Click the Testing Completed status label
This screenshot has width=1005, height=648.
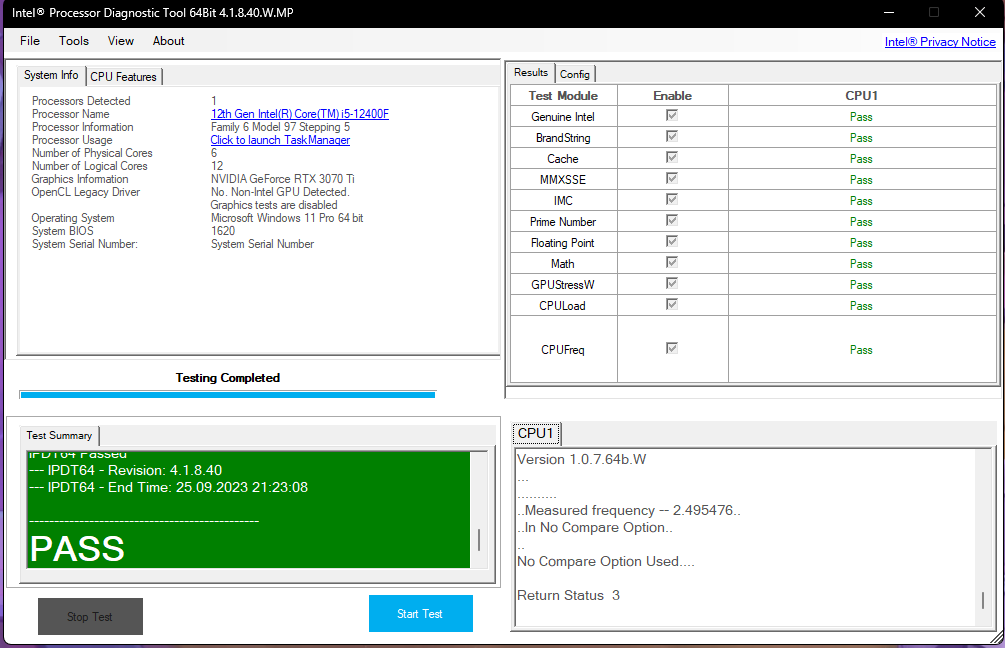pyautogui.click(x=228, y=378)
